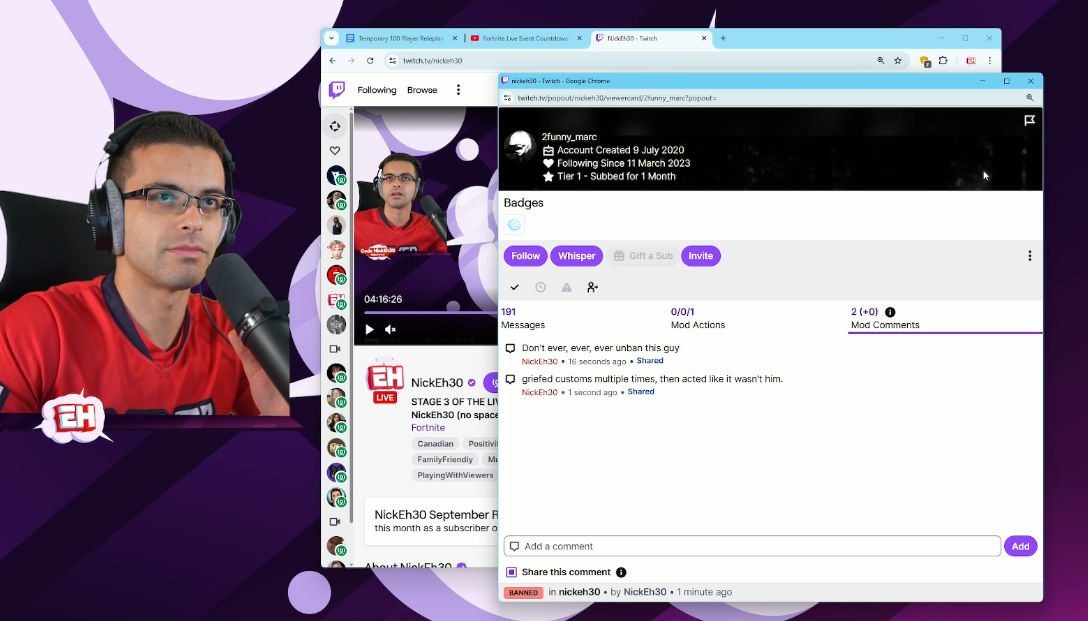This screenshot has width=1088, height=621.
Task: Click the timeout clock icon
Action: coord(541,287)
